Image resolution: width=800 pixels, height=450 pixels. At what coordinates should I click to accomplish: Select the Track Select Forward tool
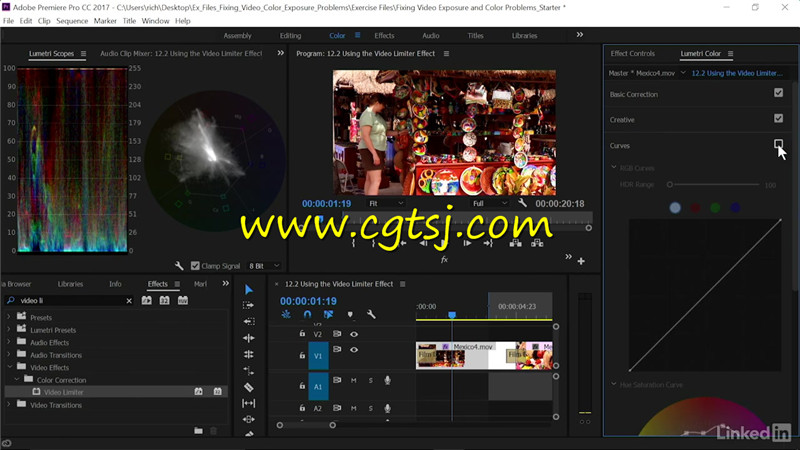(x=248, y=305)
